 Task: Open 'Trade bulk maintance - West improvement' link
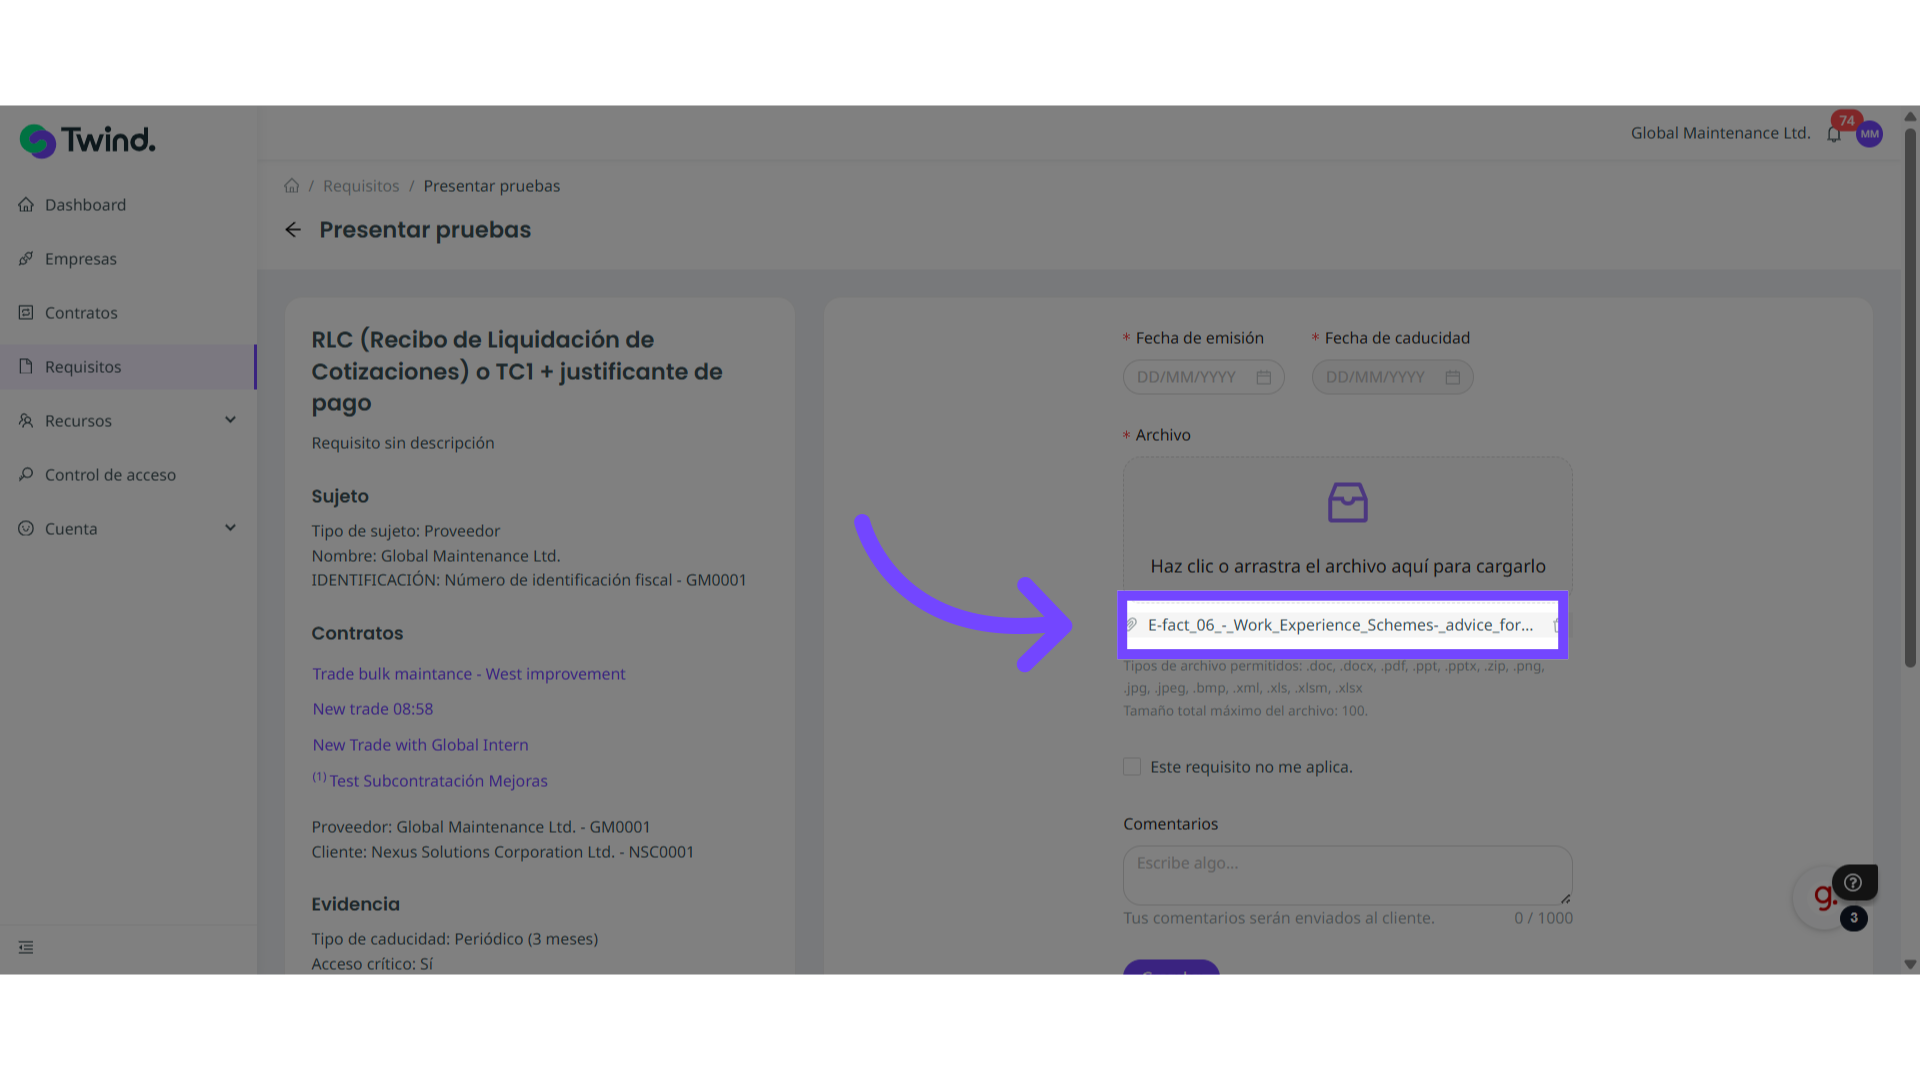click(x=468, y=674)
